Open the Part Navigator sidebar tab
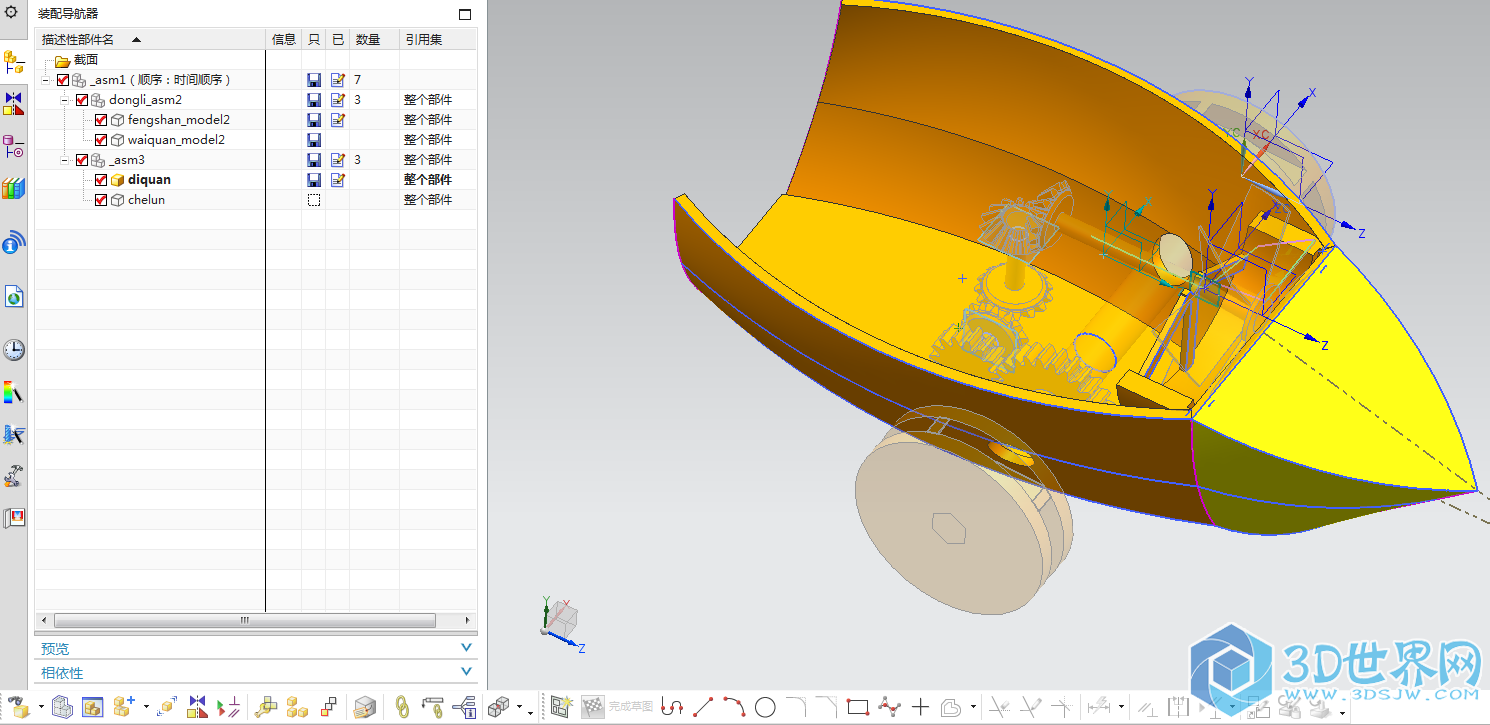 pyautogui.click(x=14, y=147)
